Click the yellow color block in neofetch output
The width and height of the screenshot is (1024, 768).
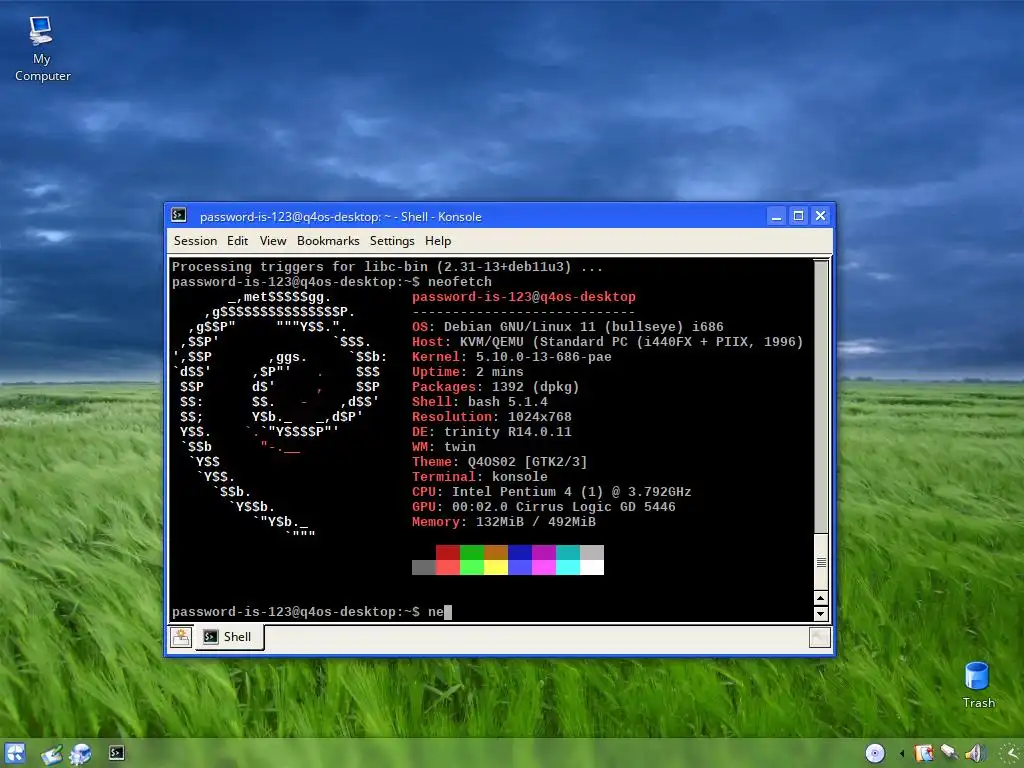click(x=496, y=568)
